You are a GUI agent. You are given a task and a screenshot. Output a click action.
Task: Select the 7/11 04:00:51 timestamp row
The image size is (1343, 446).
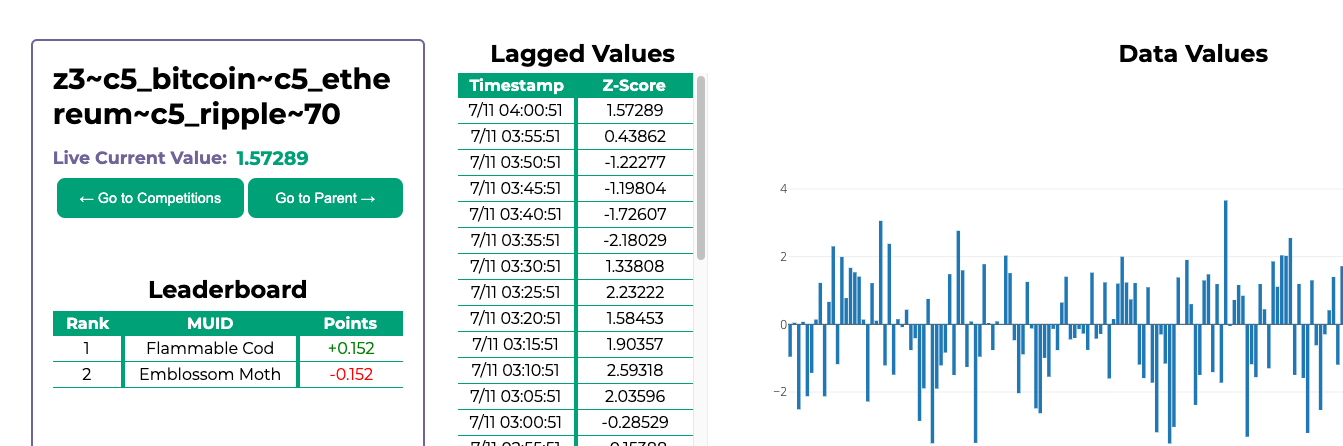[x=516, y=110]
